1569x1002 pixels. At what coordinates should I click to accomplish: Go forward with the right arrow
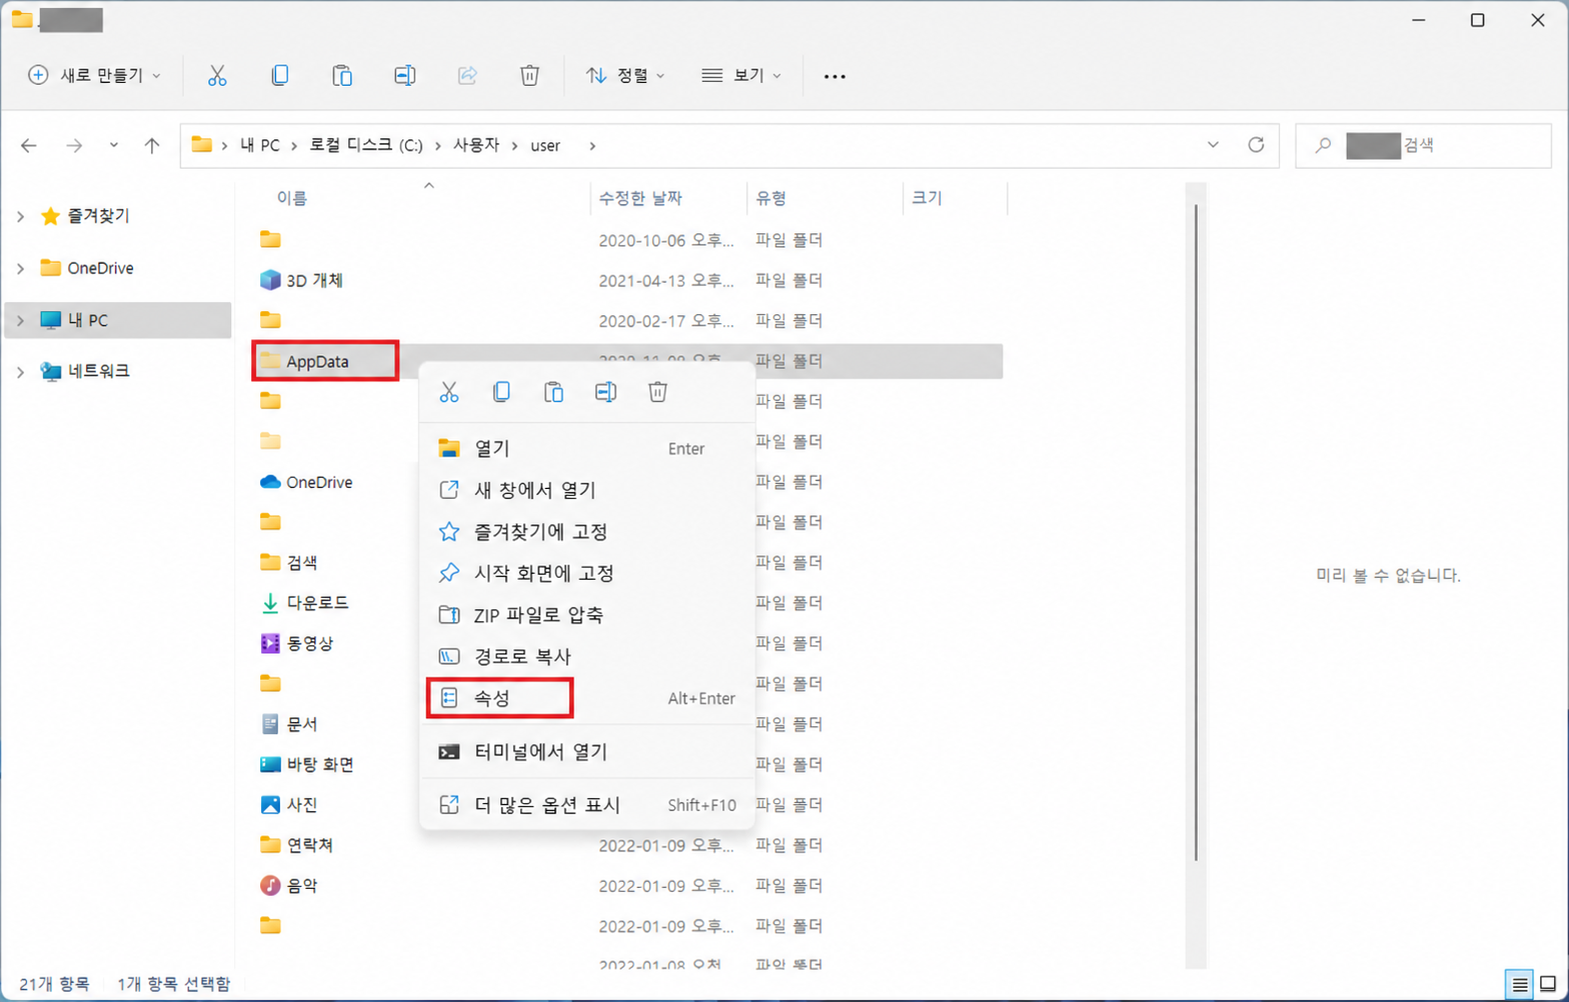(x=74, y=146)
